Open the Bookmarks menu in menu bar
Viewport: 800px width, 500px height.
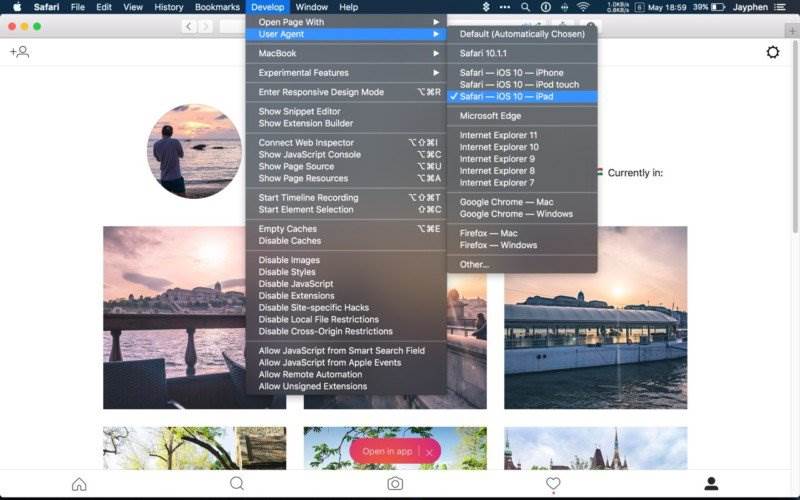217,7
